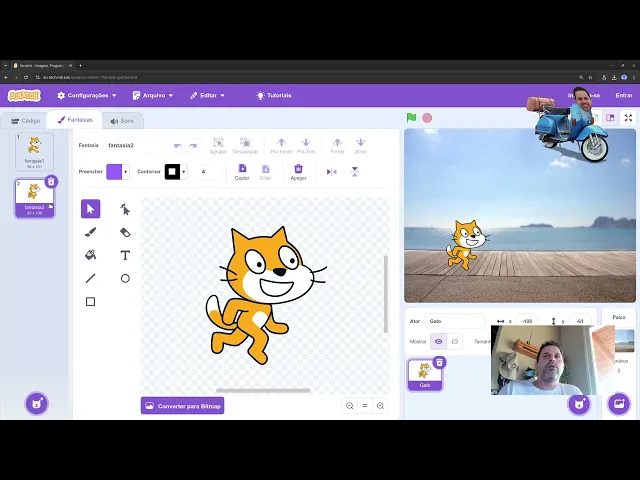The image size is (640, 480).
Task: Hide the sprite with crossed-eye icon
Action: click(x=454, y=342)
